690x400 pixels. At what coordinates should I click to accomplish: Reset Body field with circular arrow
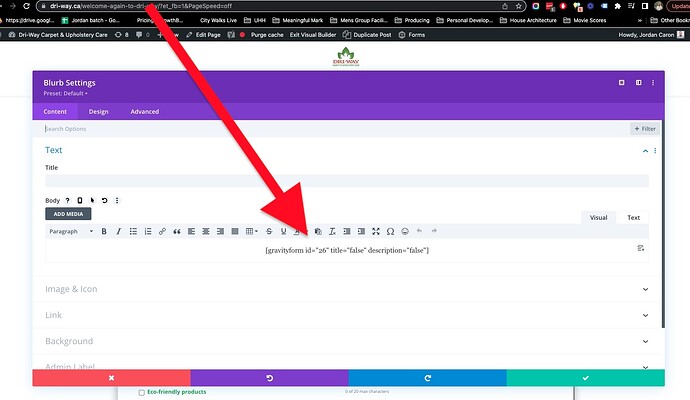(x=105, y=201)
